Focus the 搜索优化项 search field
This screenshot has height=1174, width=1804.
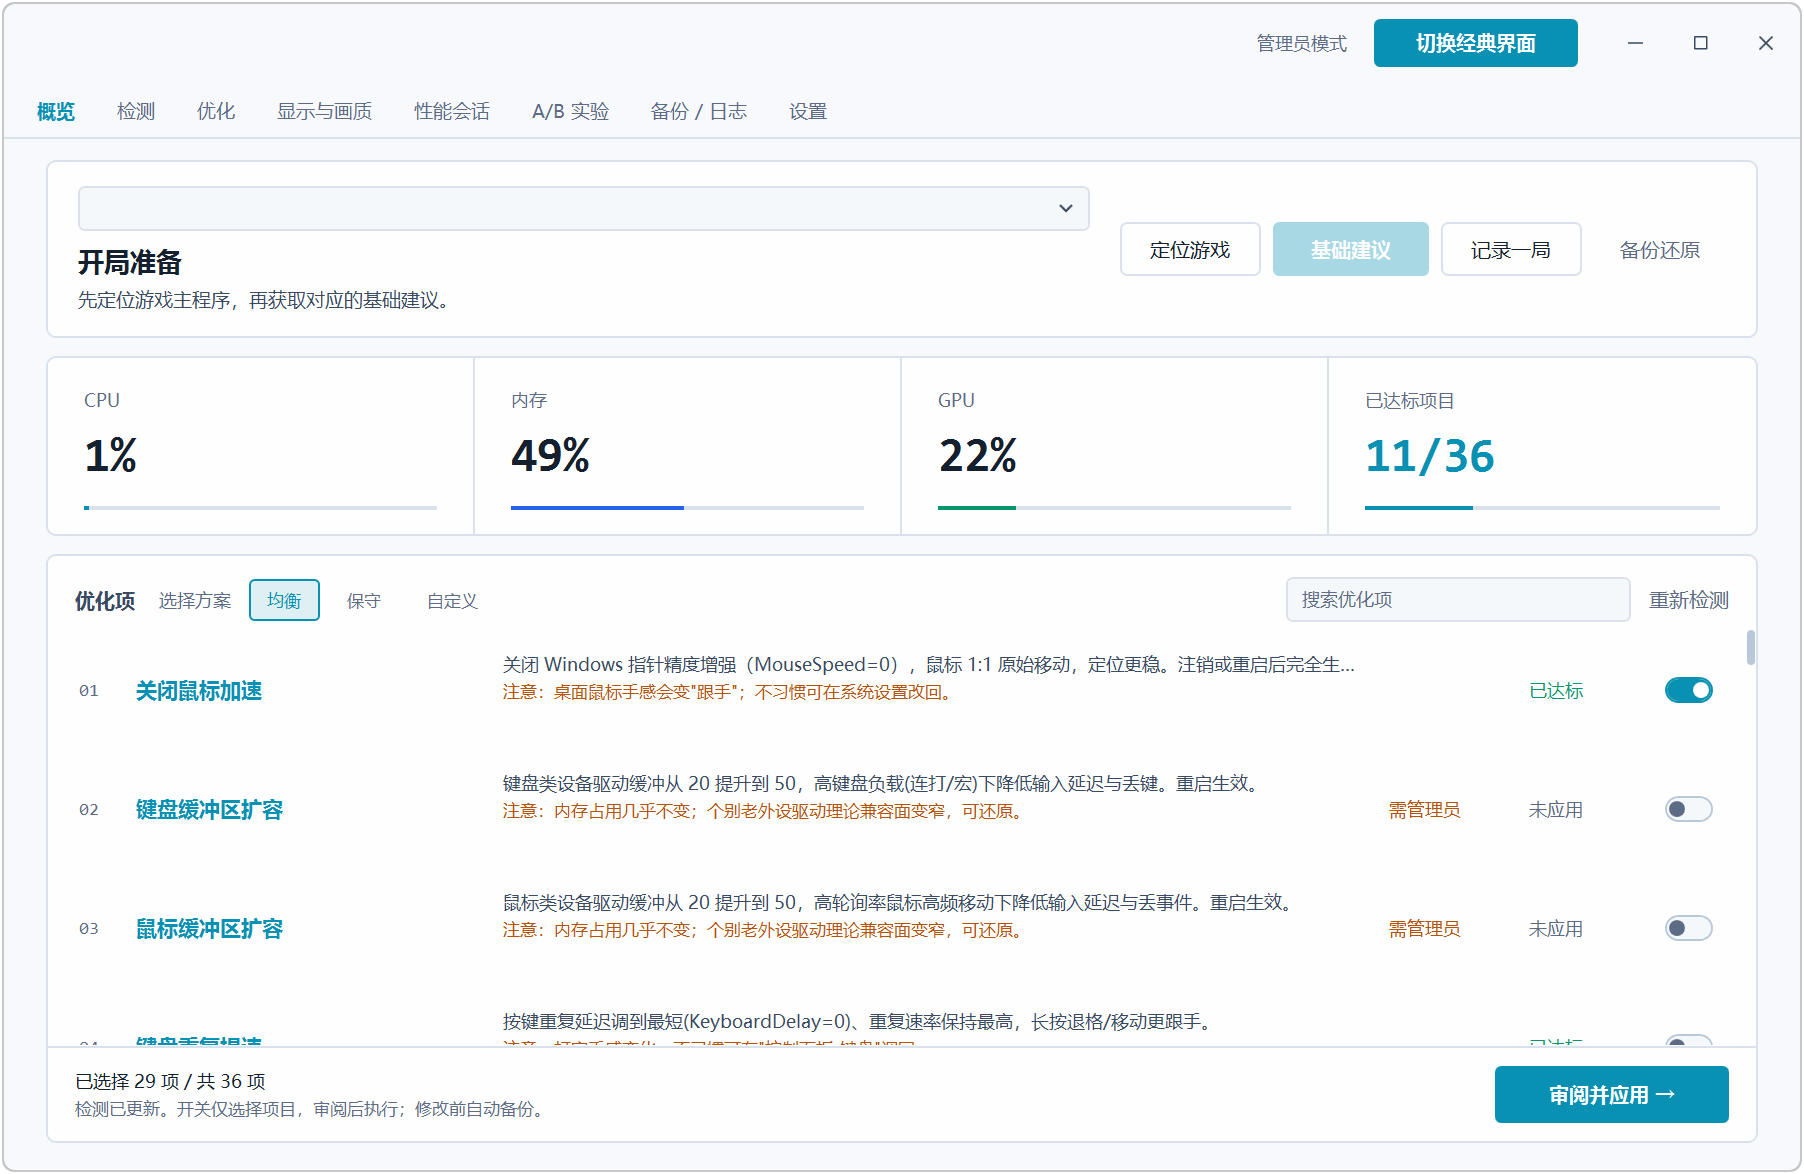[1458, 599]
